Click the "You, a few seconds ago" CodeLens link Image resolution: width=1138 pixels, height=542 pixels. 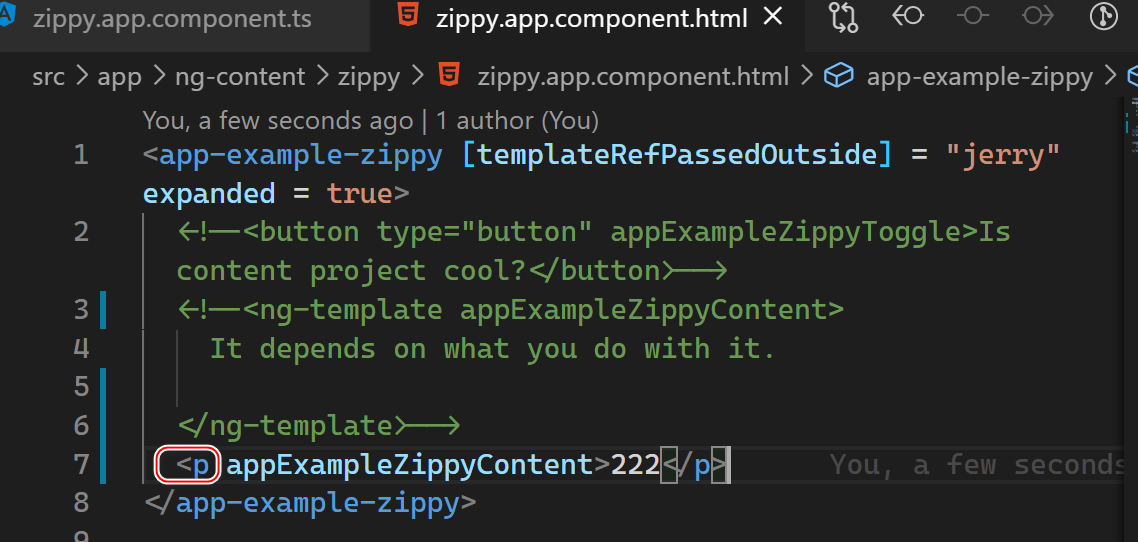(x=277, y=121)
